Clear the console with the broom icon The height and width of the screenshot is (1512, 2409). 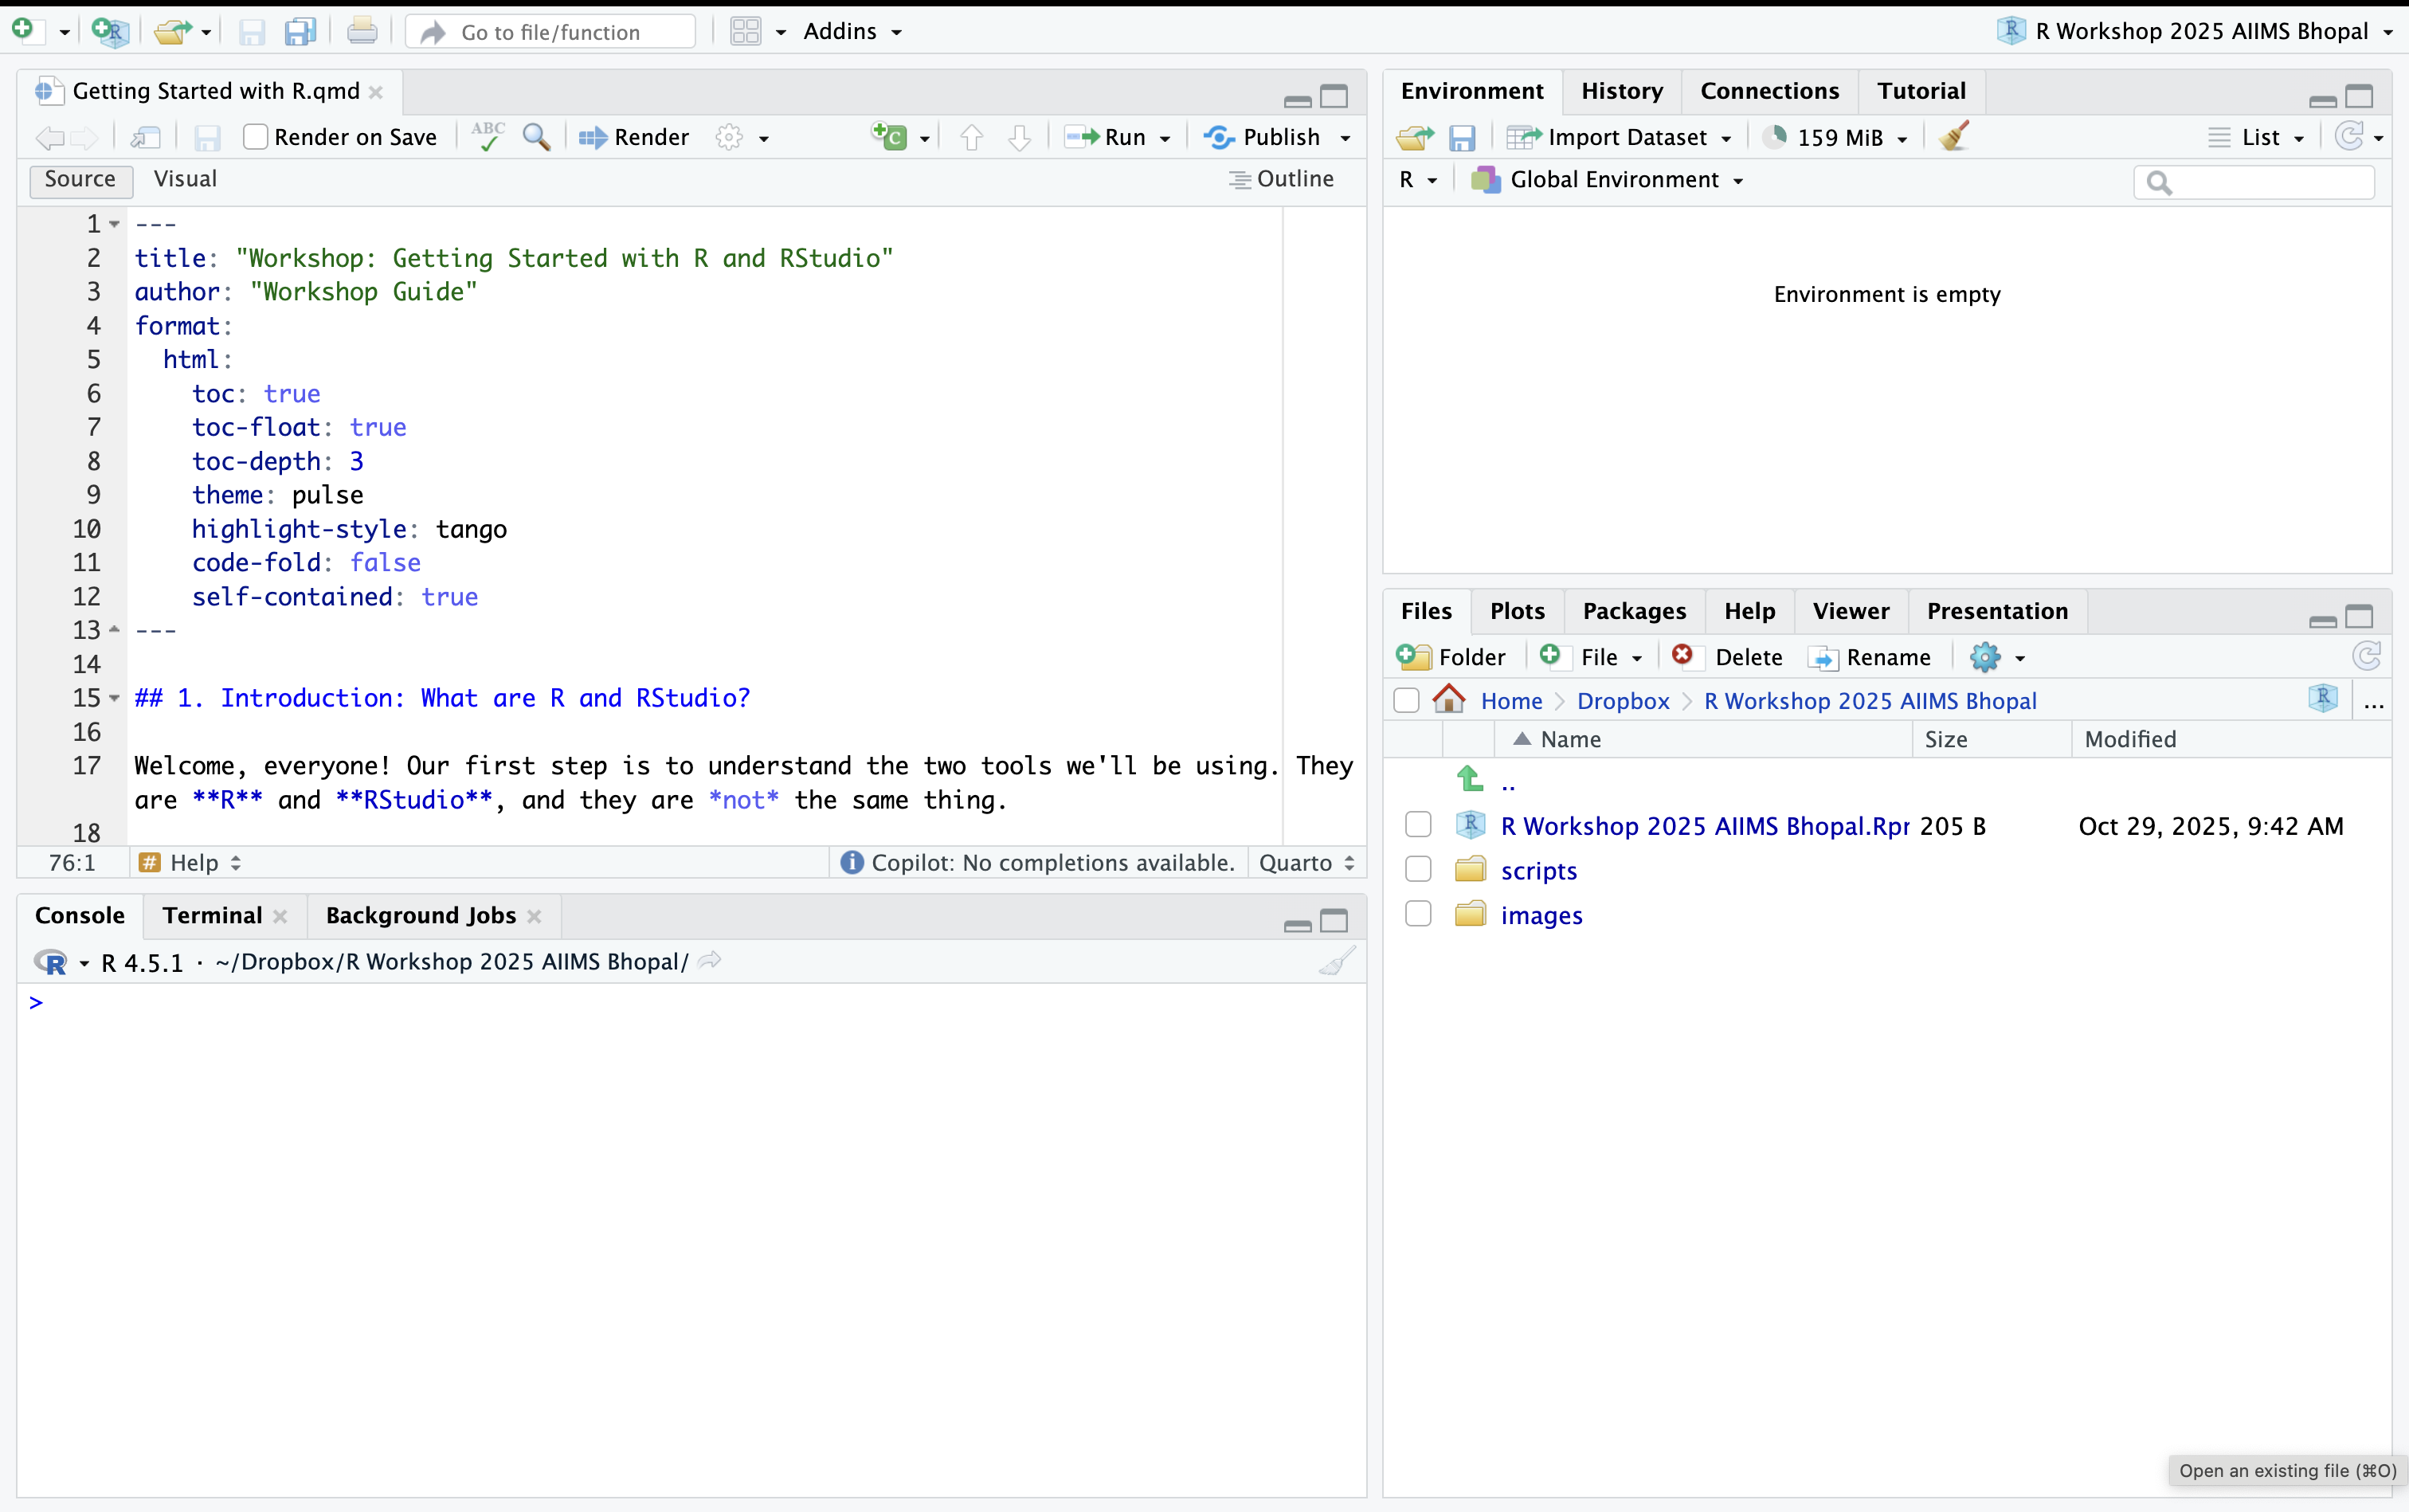tap(1335, 961)
